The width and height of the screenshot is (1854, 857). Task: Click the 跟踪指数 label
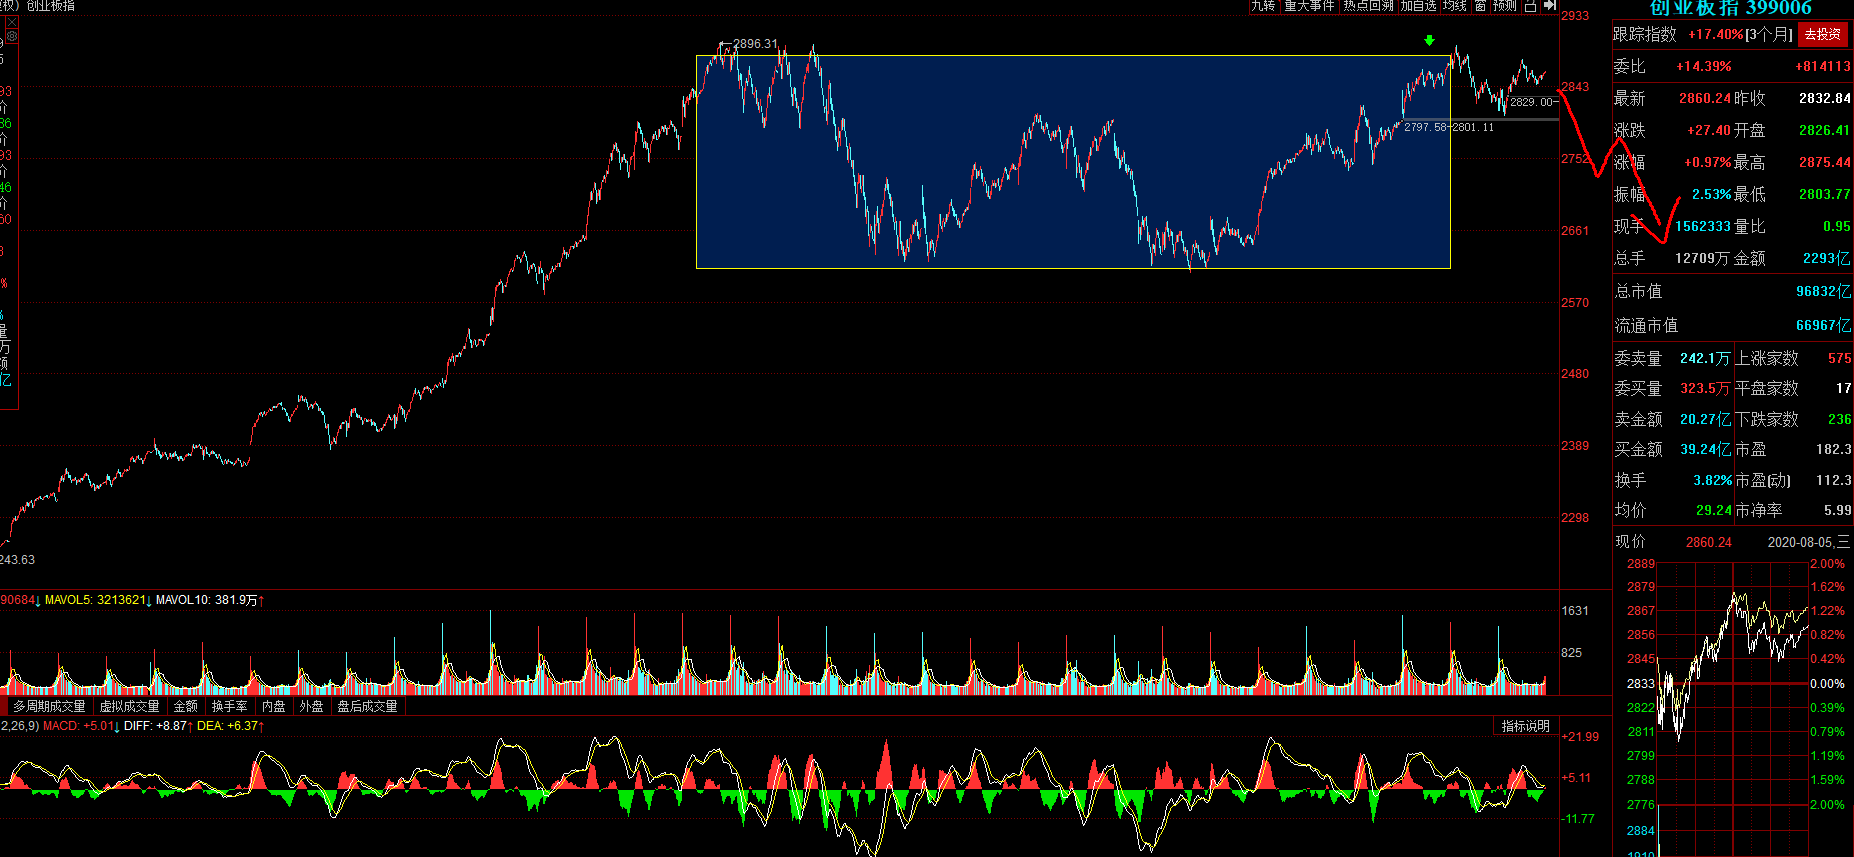tap(1644, 34)
